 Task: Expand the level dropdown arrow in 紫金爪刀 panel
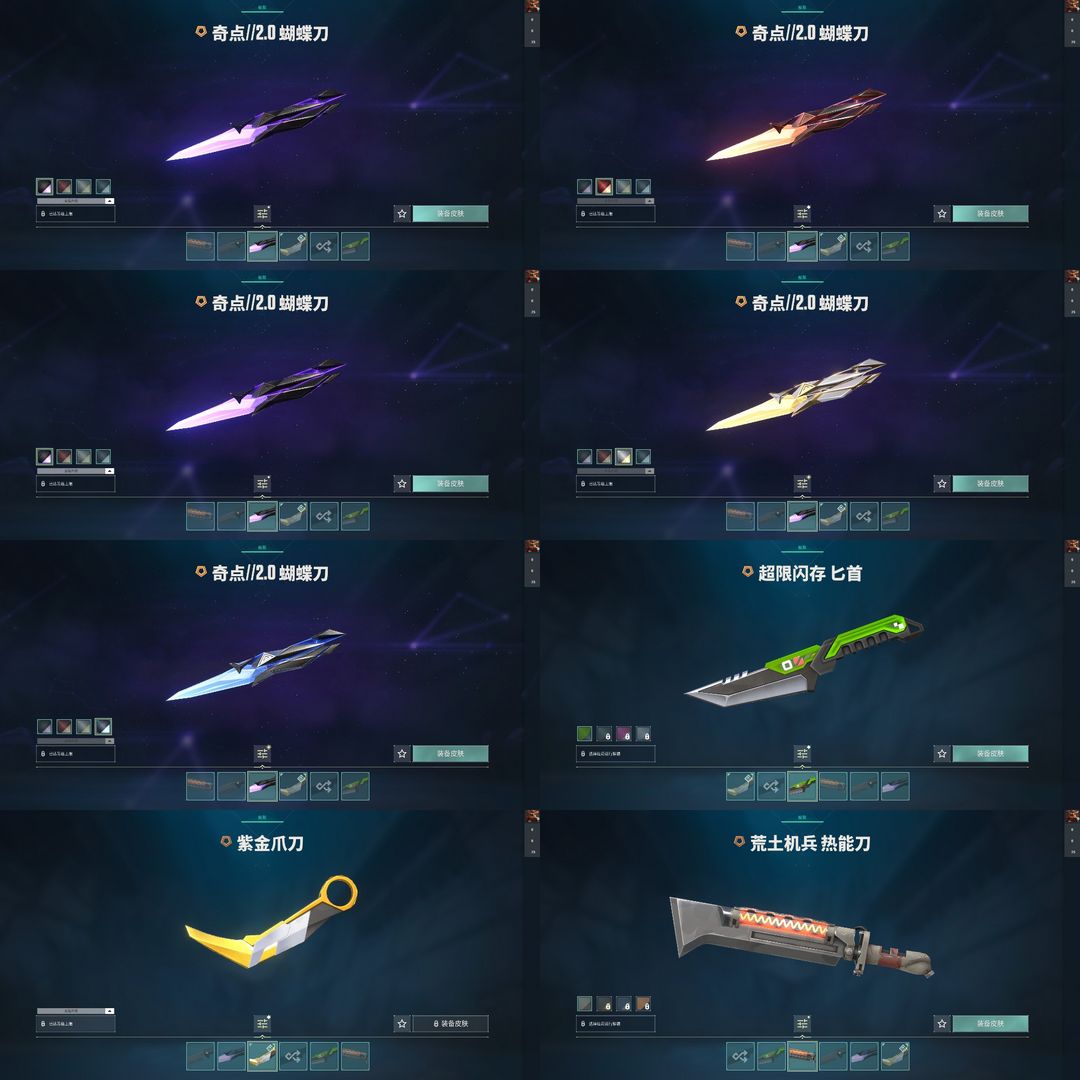pos(109,1010)
